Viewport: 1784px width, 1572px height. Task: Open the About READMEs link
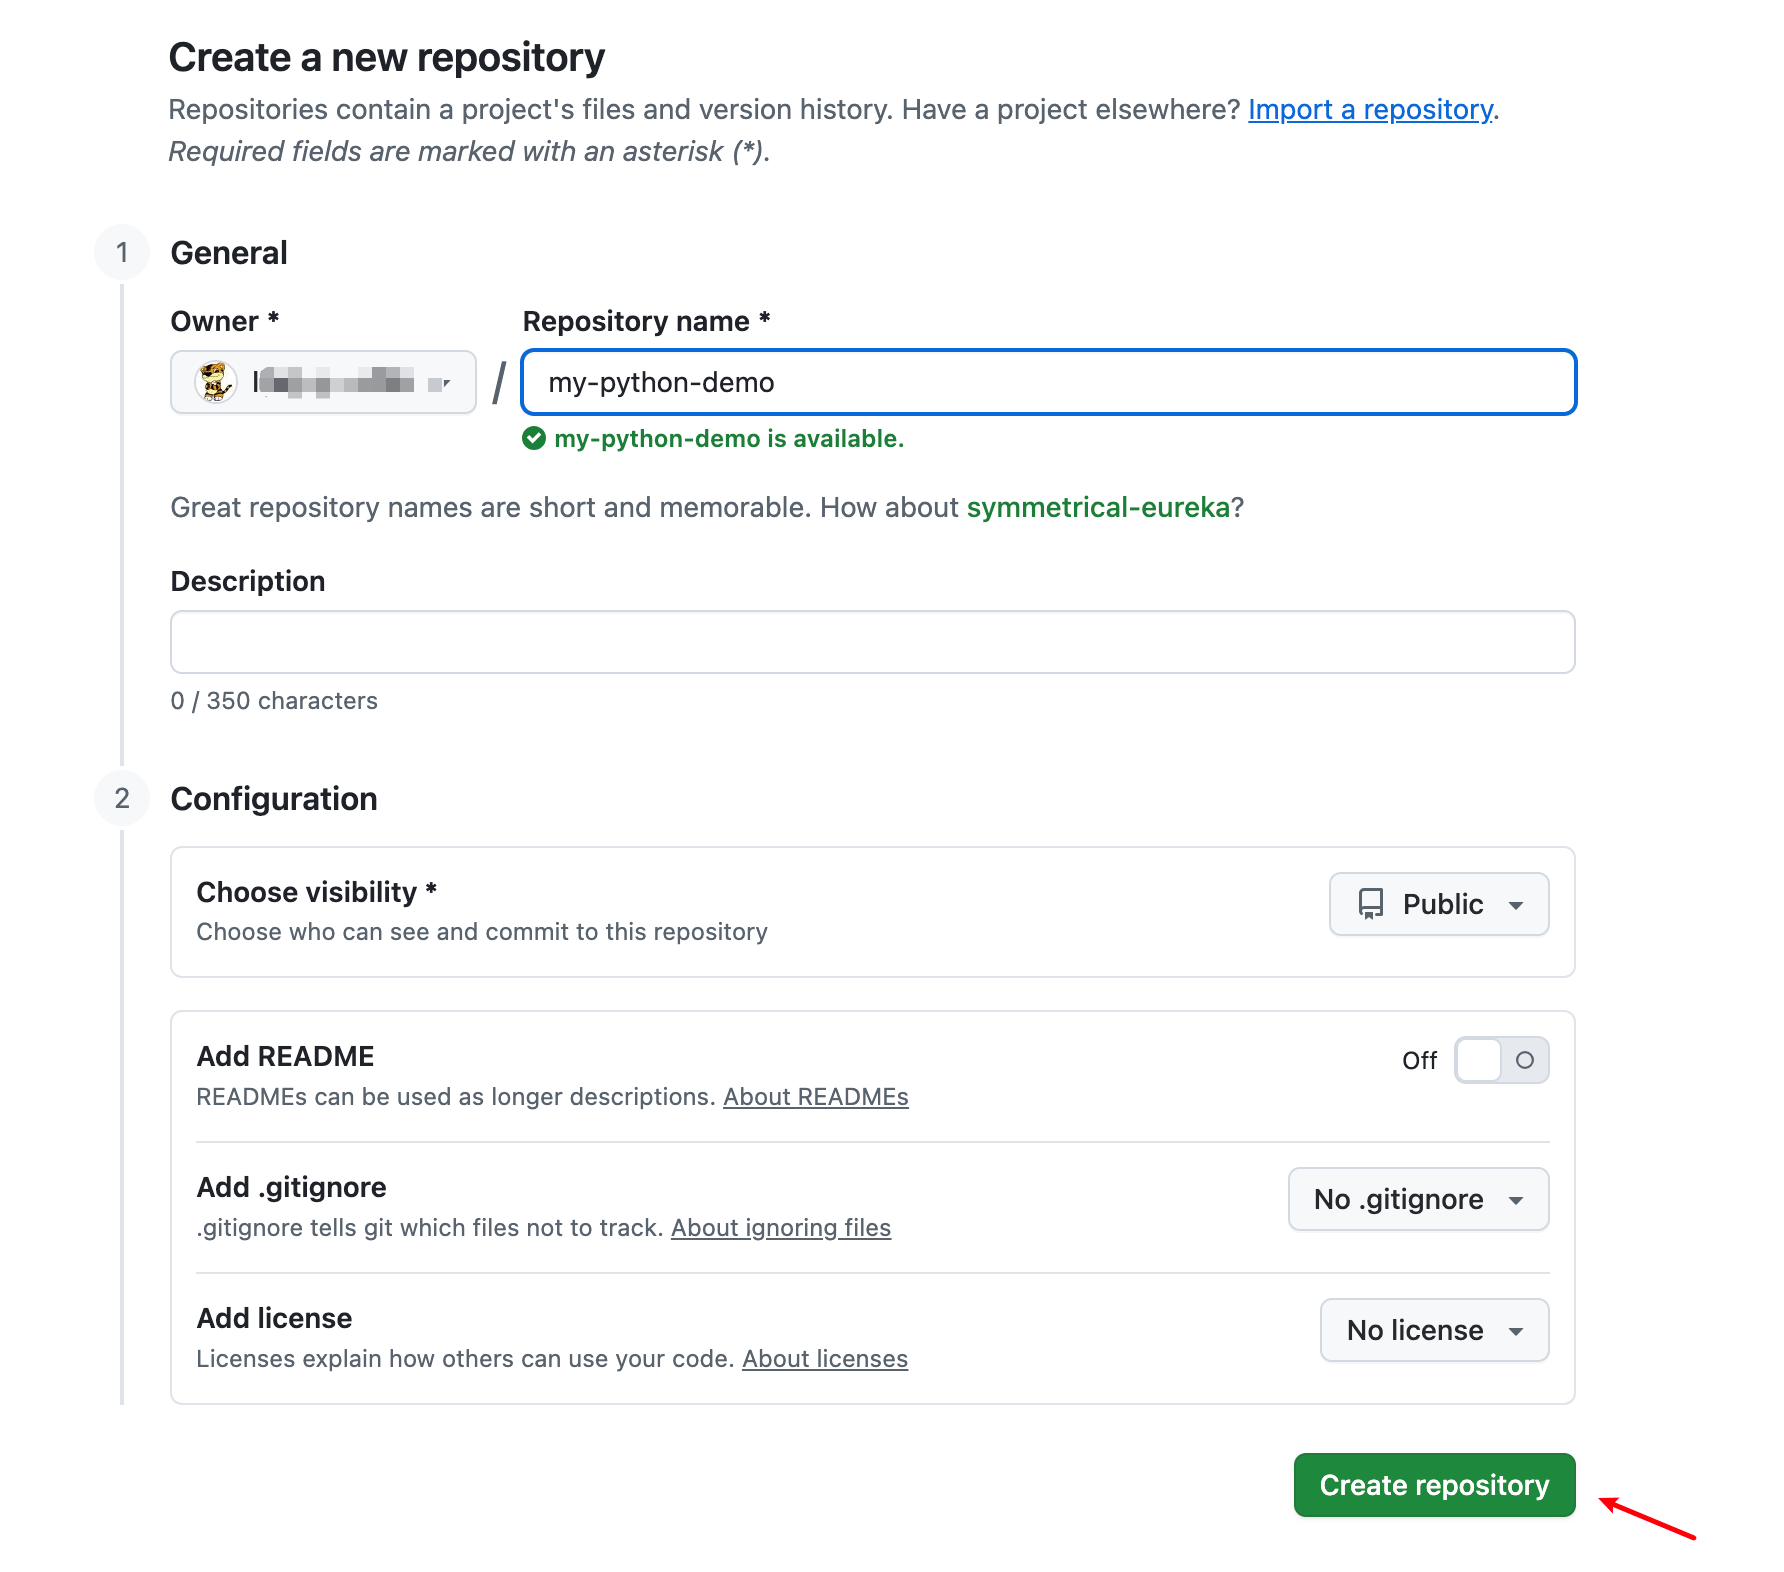(815, 1097)
